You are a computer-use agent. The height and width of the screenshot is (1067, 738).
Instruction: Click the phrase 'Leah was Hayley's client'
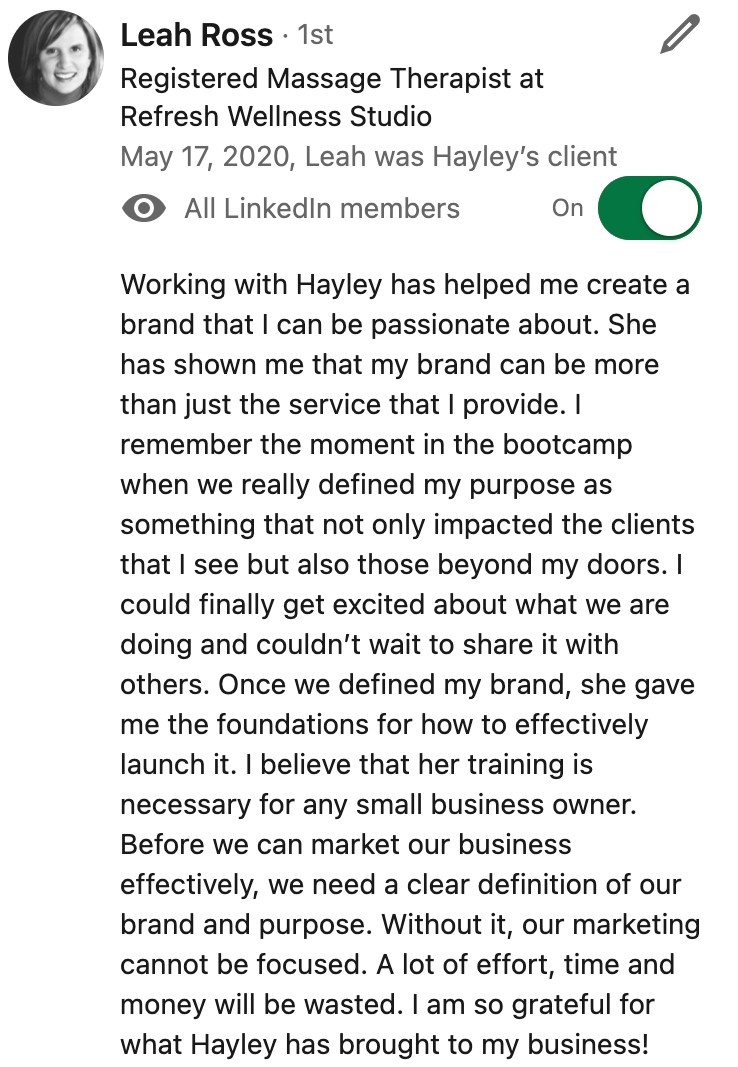(460, 157)
